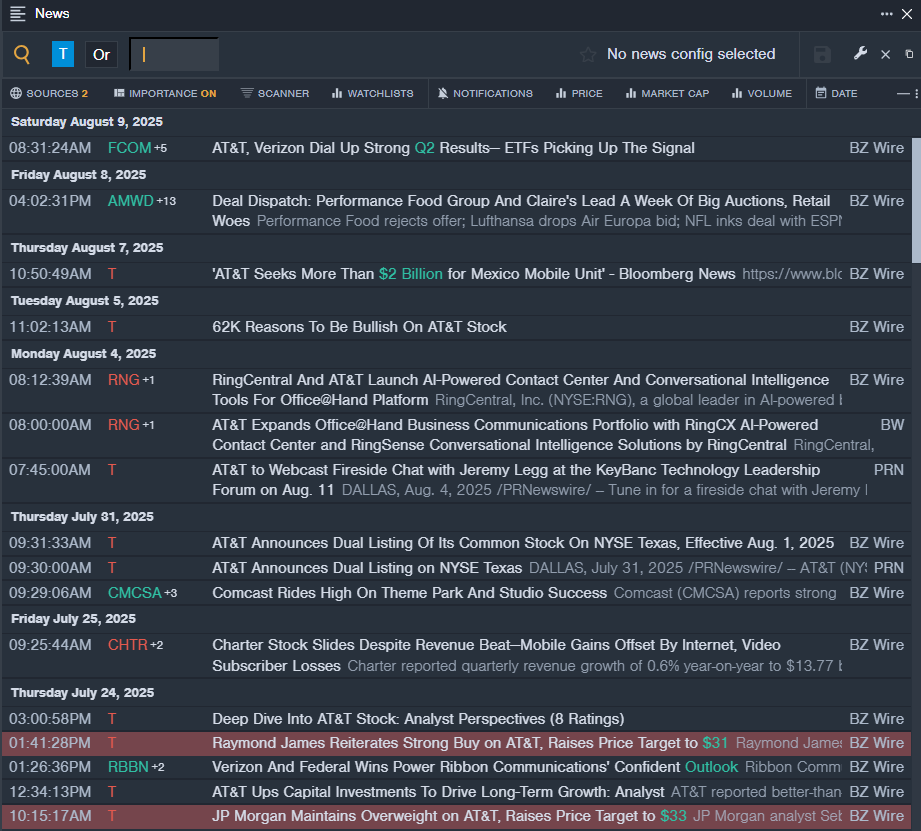
Task: Click the globe icon in Sources filter
Action: pos(16,93)
